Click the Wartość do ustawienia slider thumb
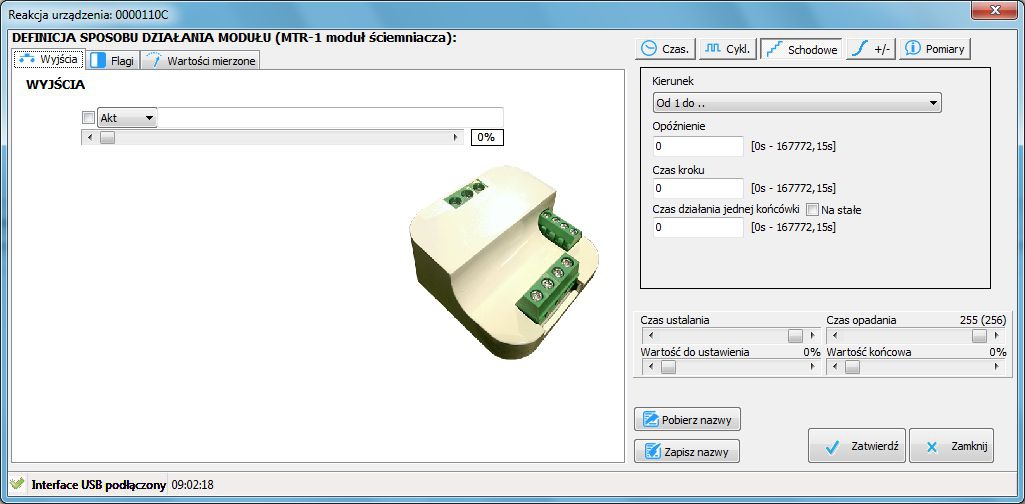Viewport: 1025px width, 504px height. click(x=668, y=367)
